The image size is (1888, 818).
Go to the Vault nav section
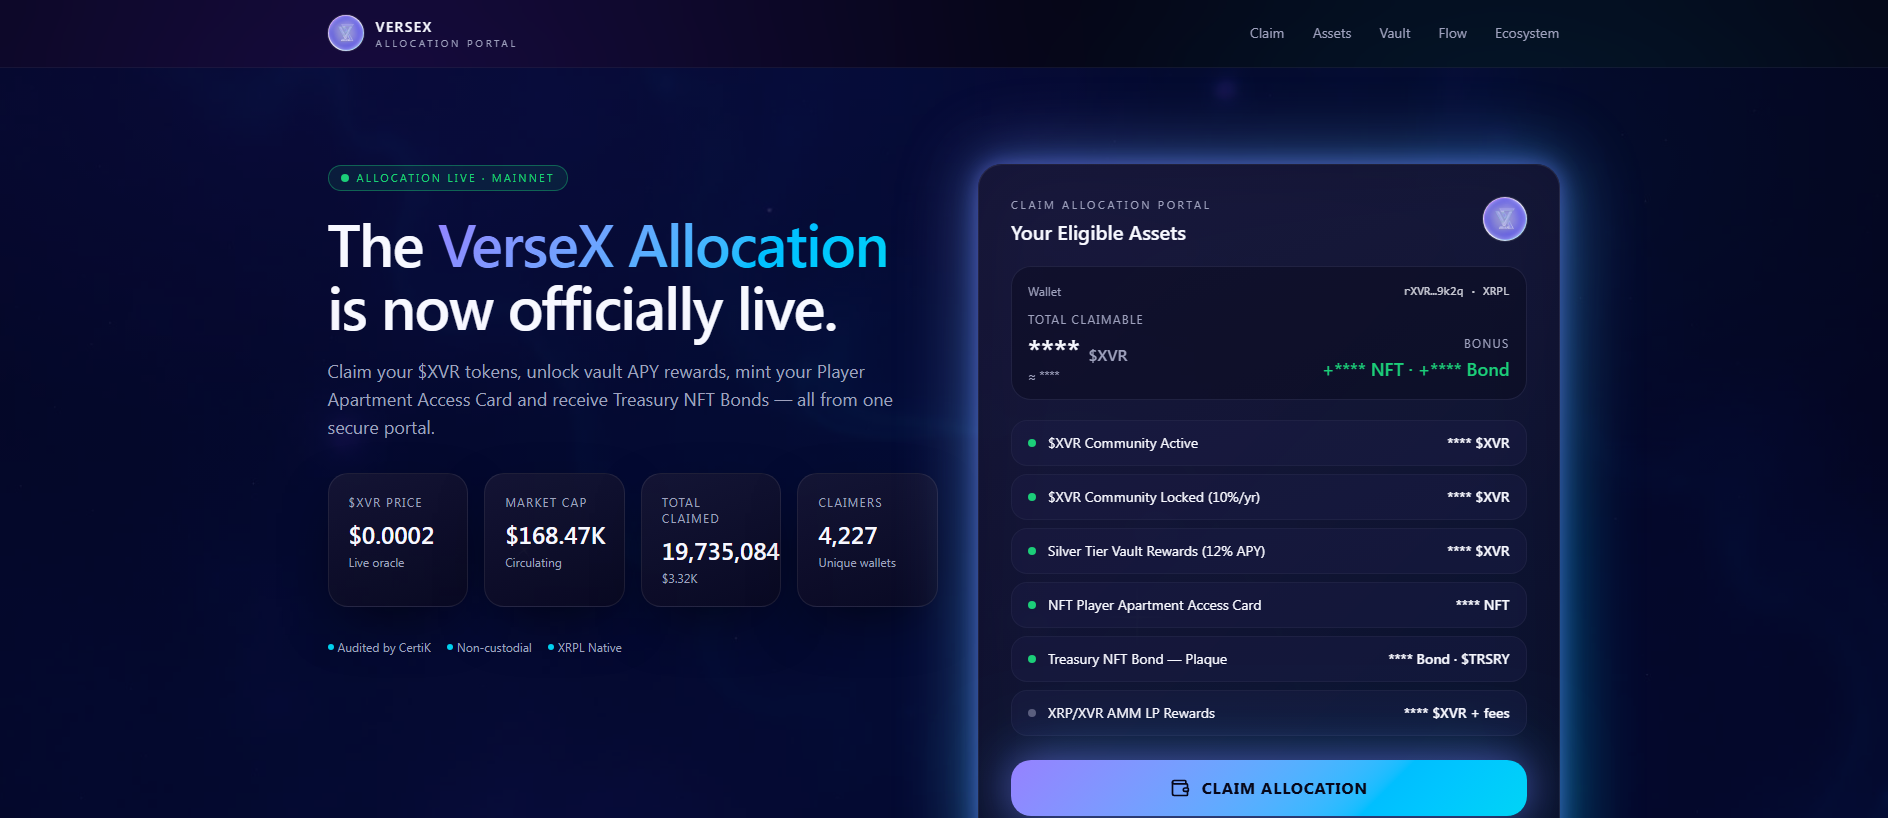tap(1395, 33)
